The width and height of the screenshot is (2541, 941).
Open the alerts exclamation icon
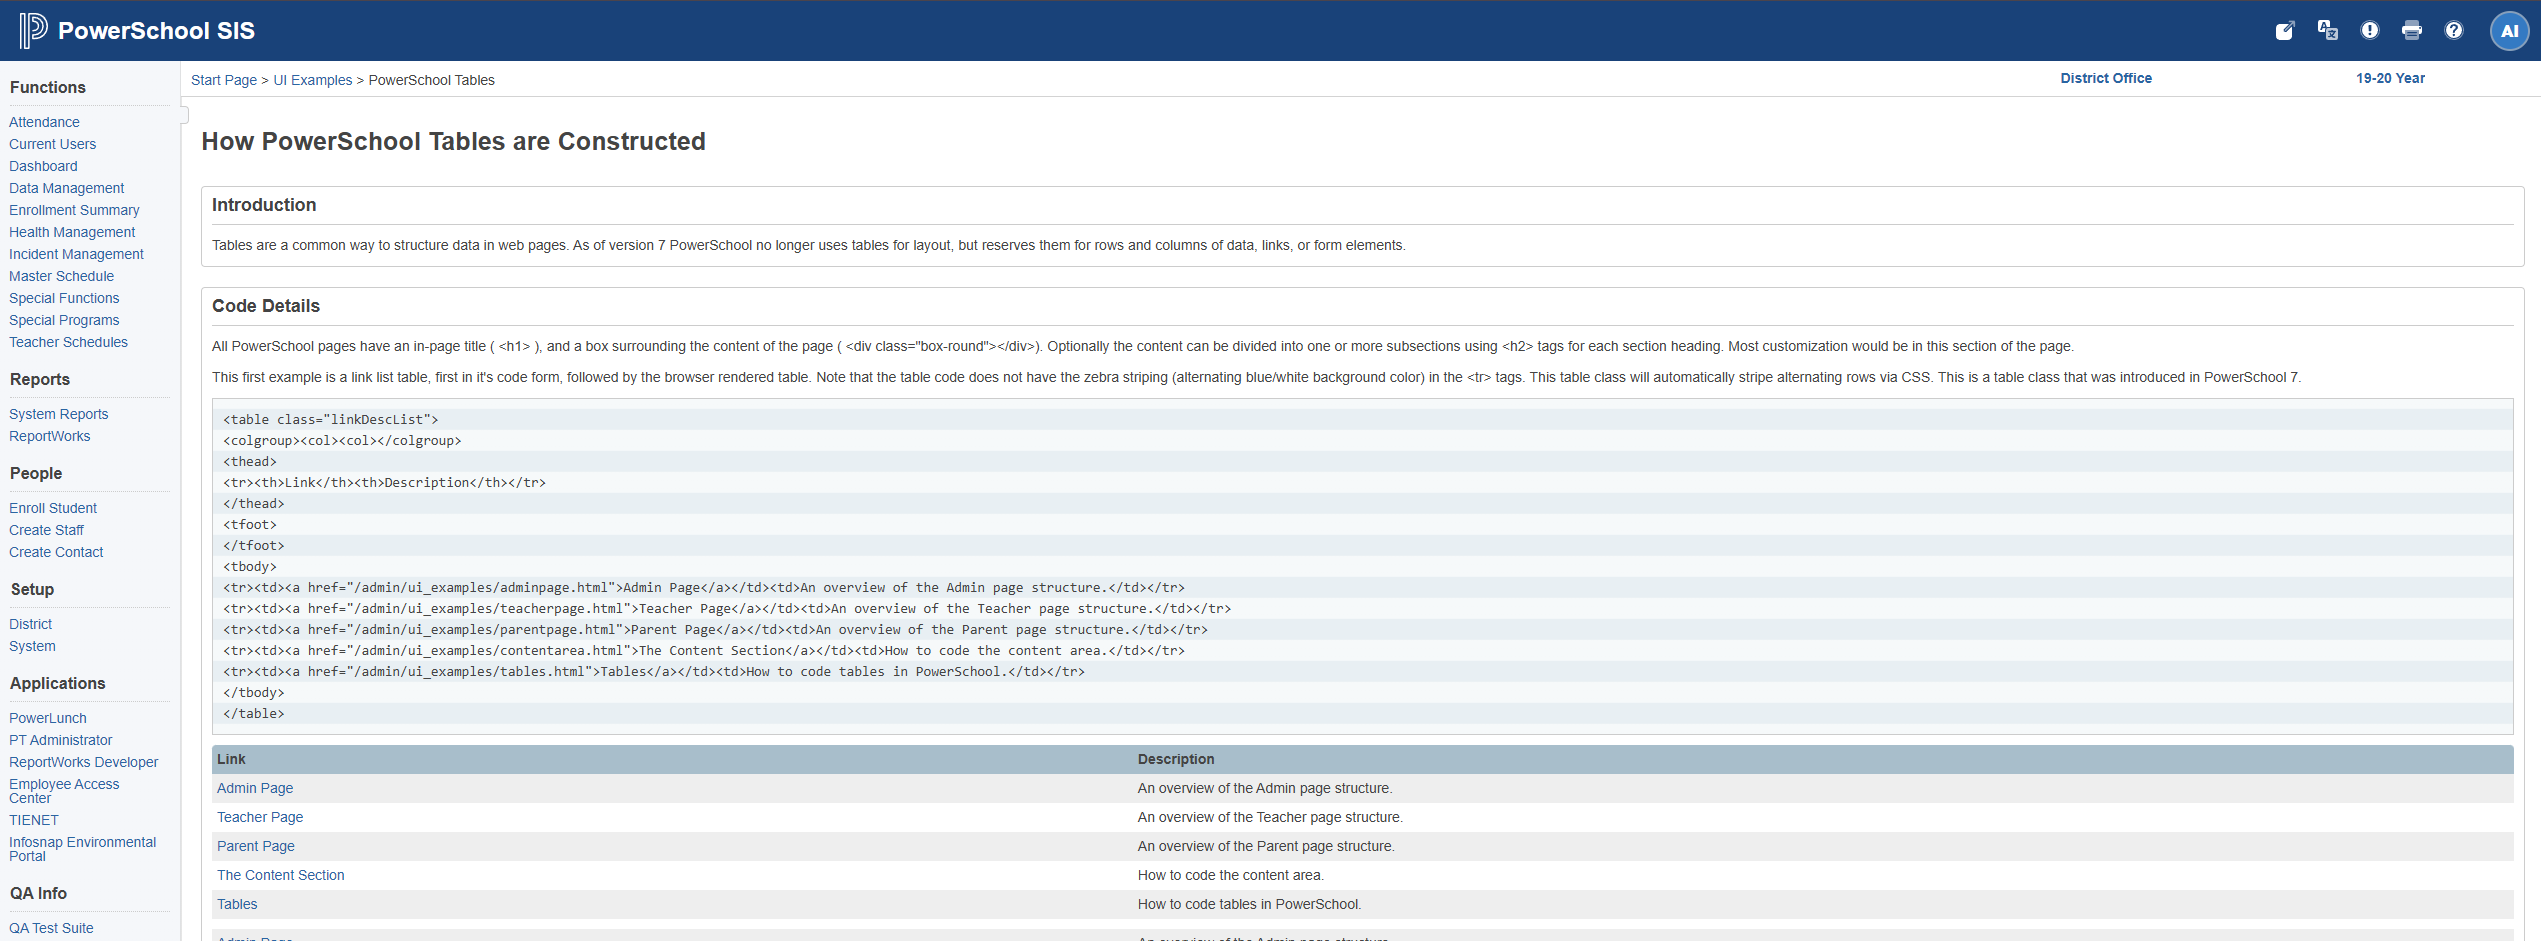(x=2369, y=30)
